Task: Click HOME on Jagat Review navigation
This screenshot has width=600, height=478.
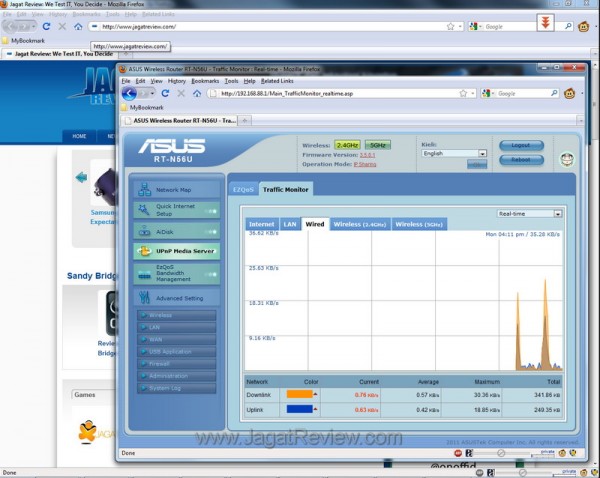Action: coord(79,136)
